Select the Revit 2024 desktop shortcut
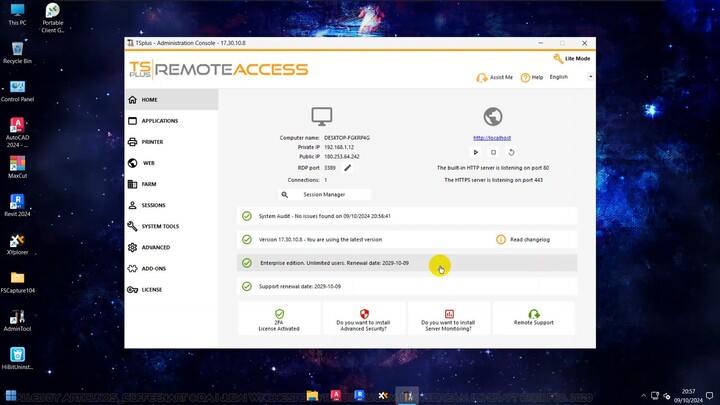720x405 pixels. [17, 206]
